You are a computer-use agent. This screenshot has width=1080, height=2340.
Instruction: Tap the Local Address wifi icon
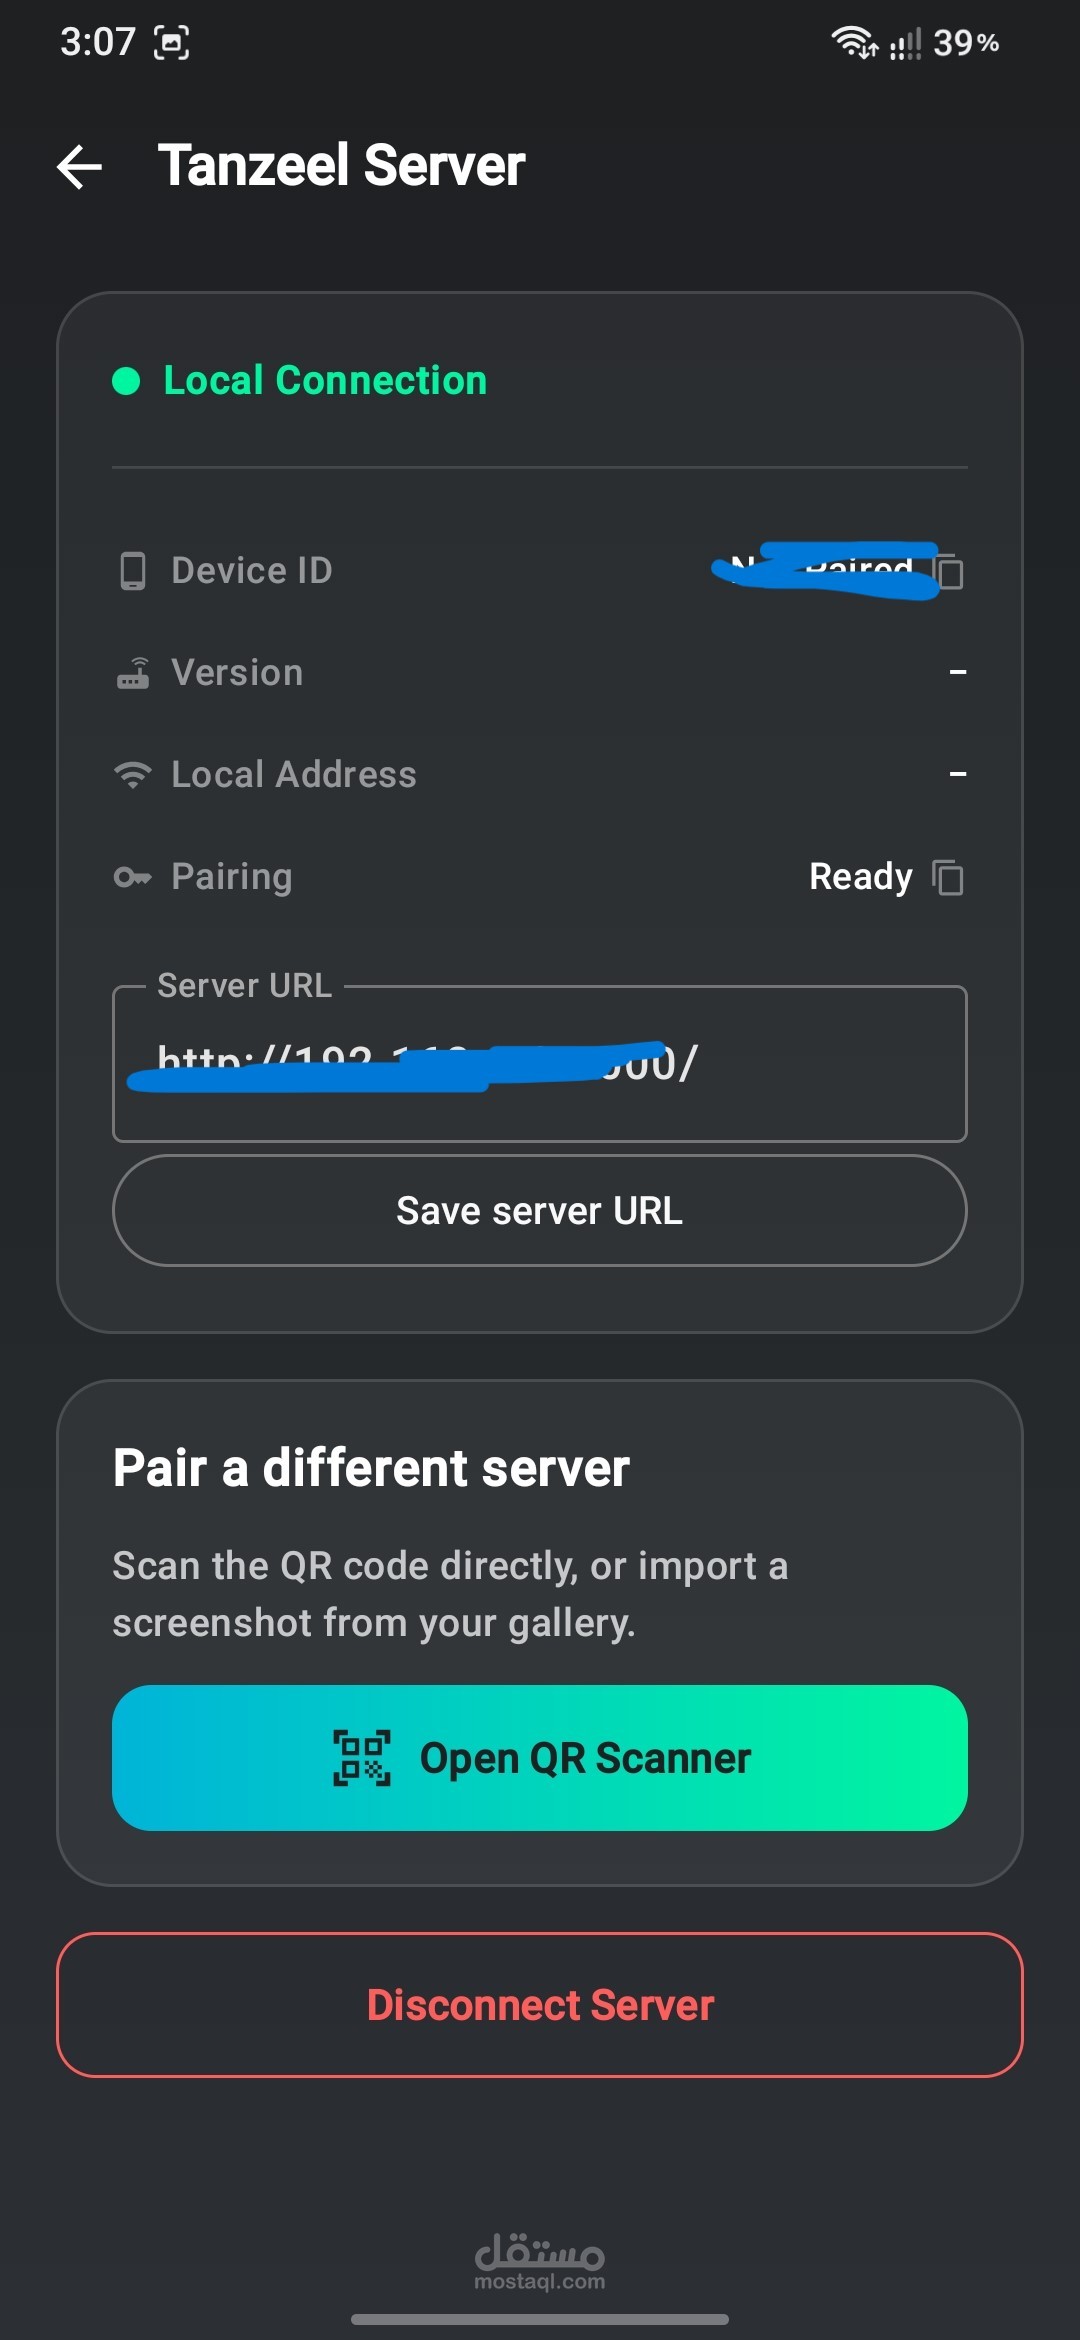(x=133, y=775)
